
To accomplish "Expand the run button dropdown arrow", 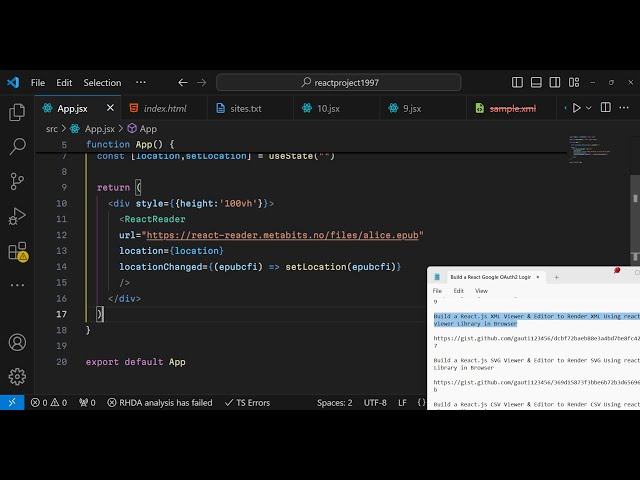I will point(589,108).
